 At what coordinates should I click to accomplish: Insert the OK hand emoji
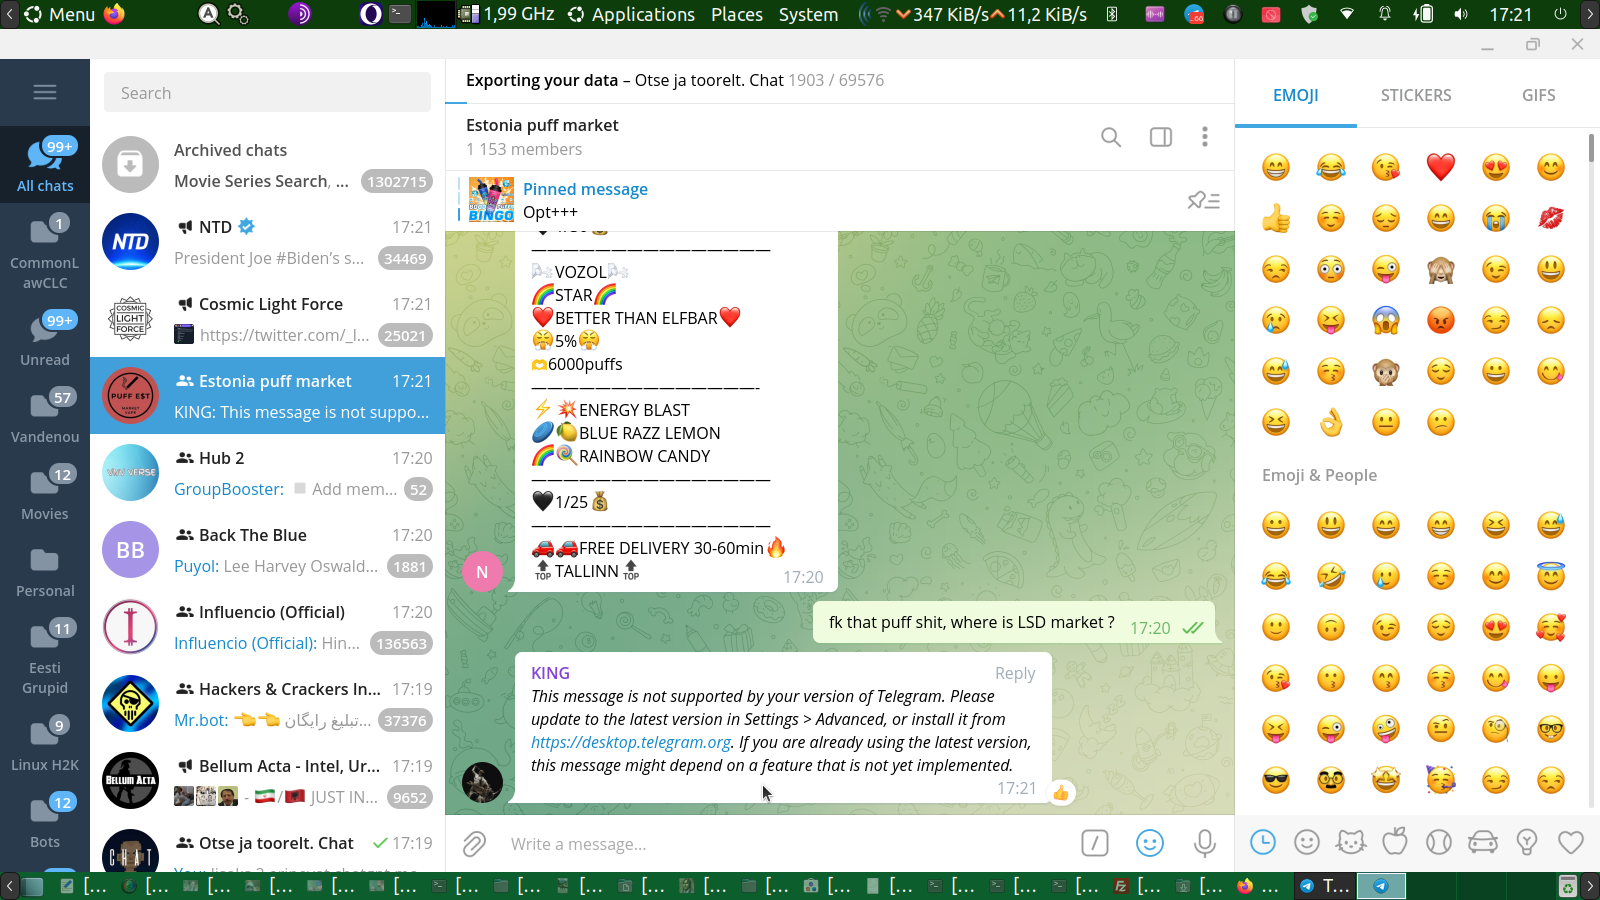(1331, 422)
